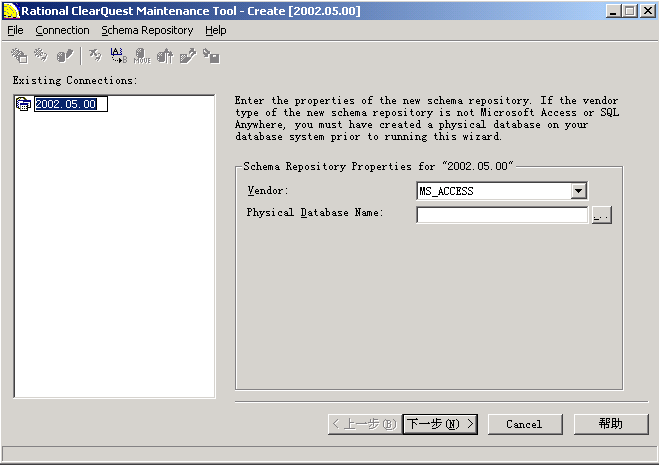Click the MS_ACCESS vendor combo box
659x465 pixels.
coord(501,191)
